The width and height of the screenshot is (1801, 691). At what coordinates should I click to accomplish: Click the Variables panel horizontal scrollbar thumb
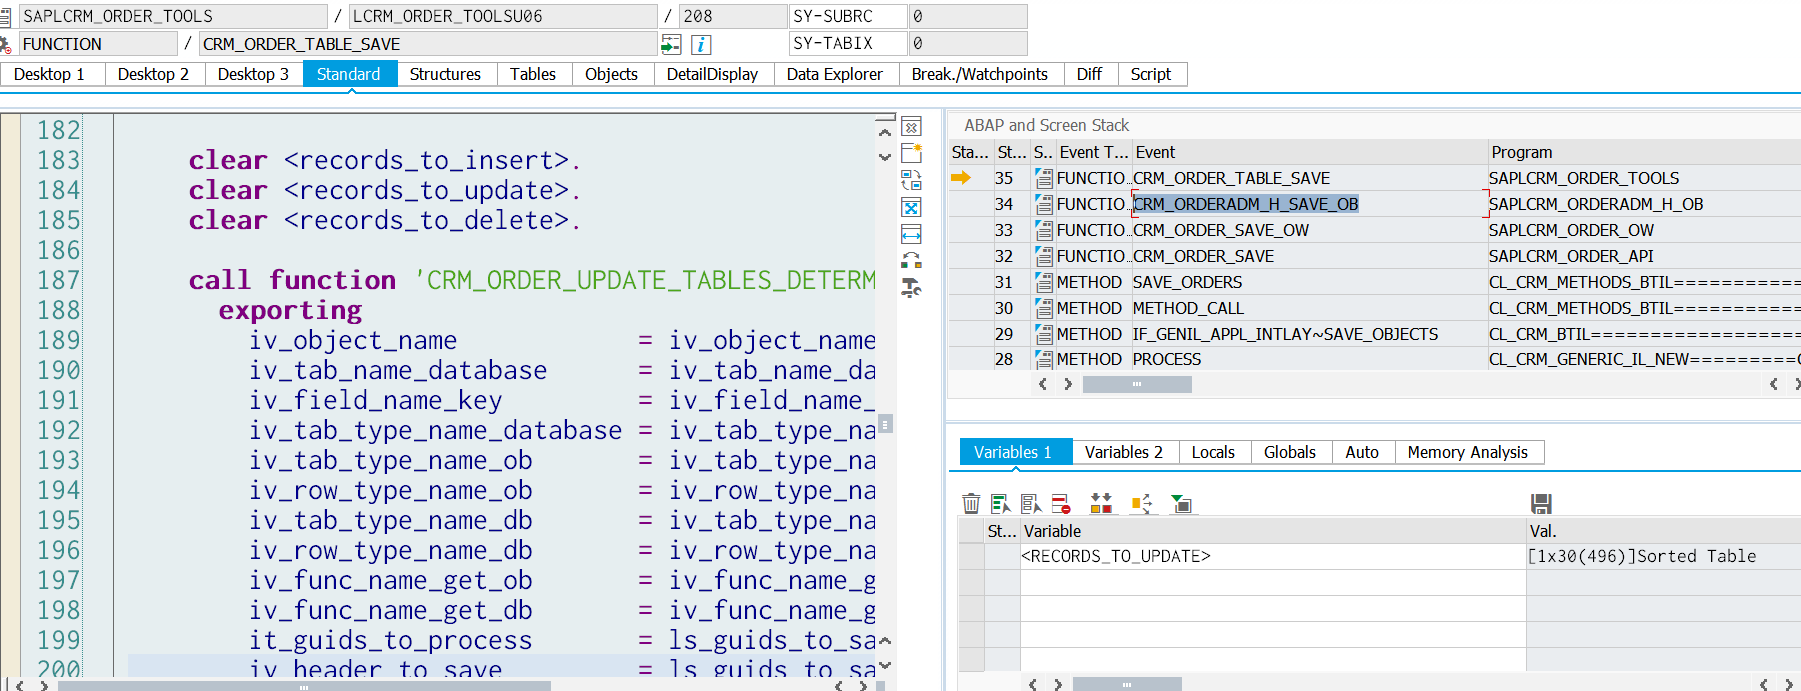click(1127, 684)
